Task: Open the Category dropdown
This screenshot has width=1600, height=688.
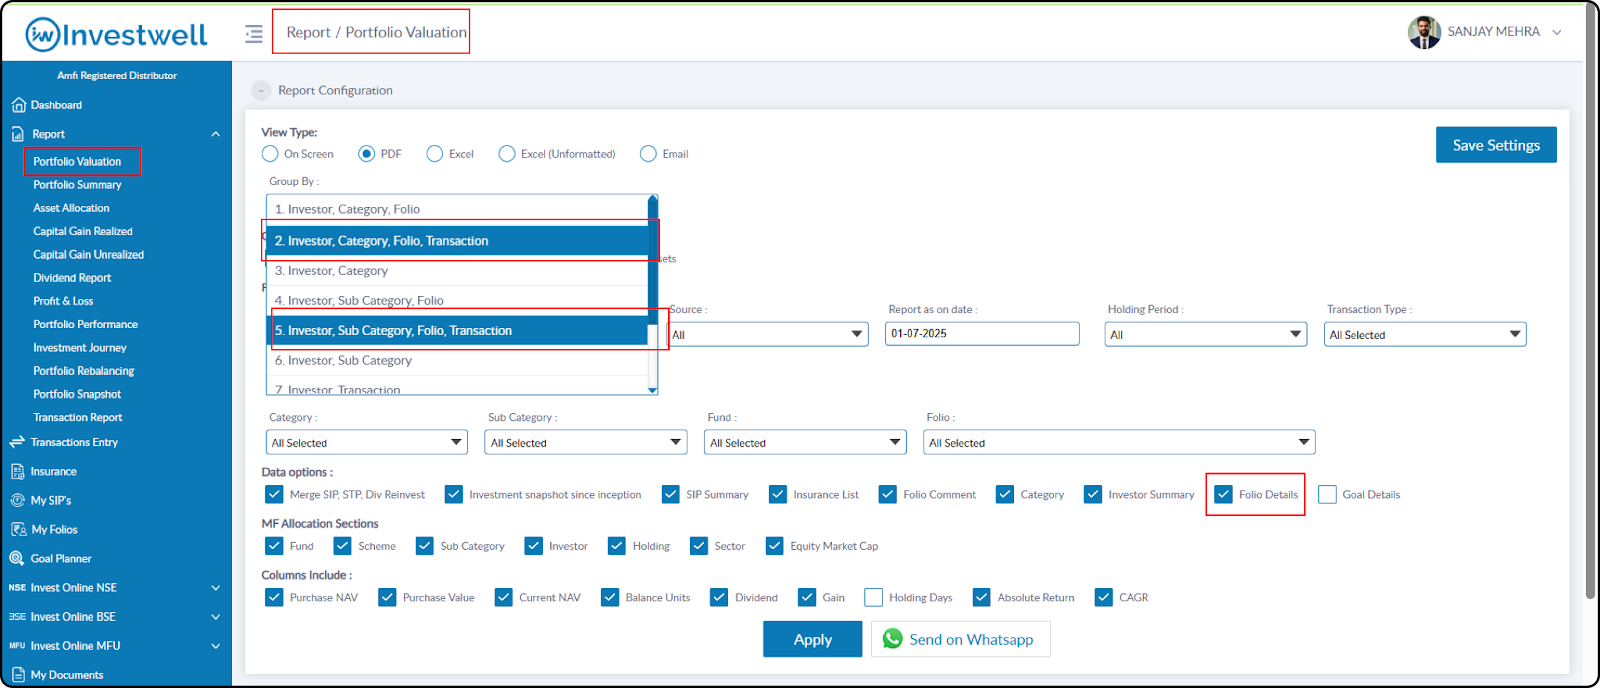Action: 367,443
